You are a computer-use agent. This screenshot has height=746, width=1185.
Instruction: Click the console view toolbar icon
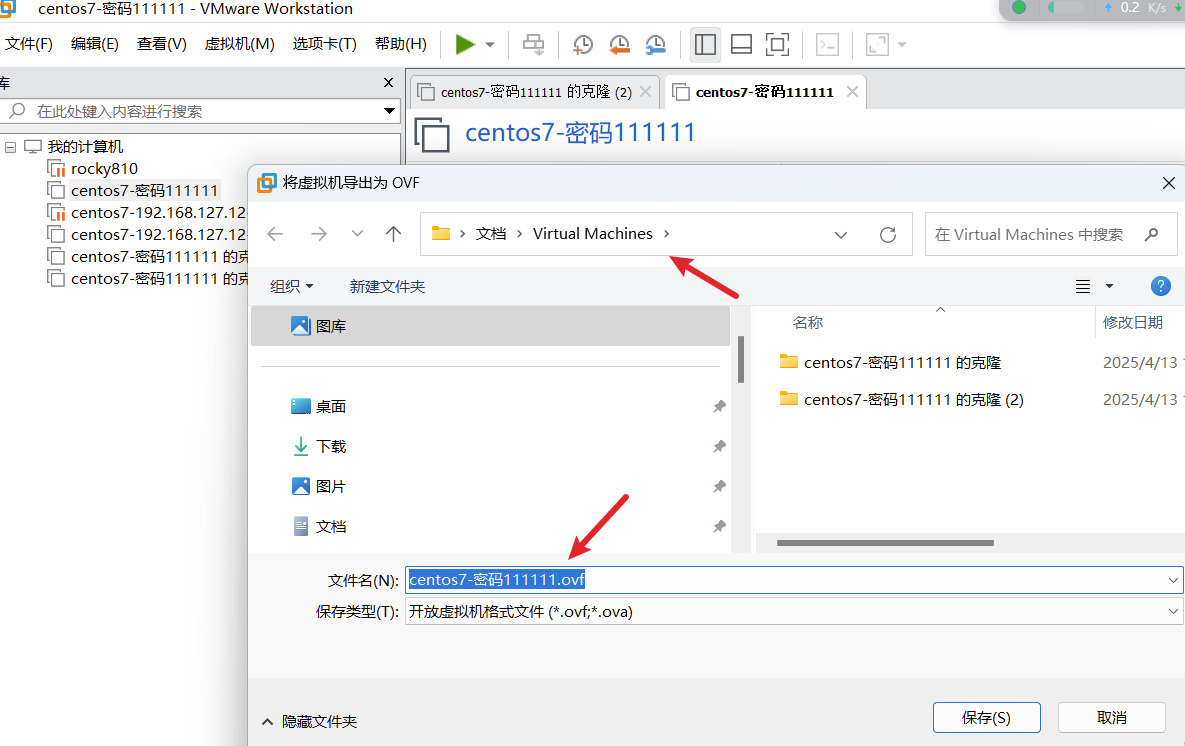pos(828,45)
